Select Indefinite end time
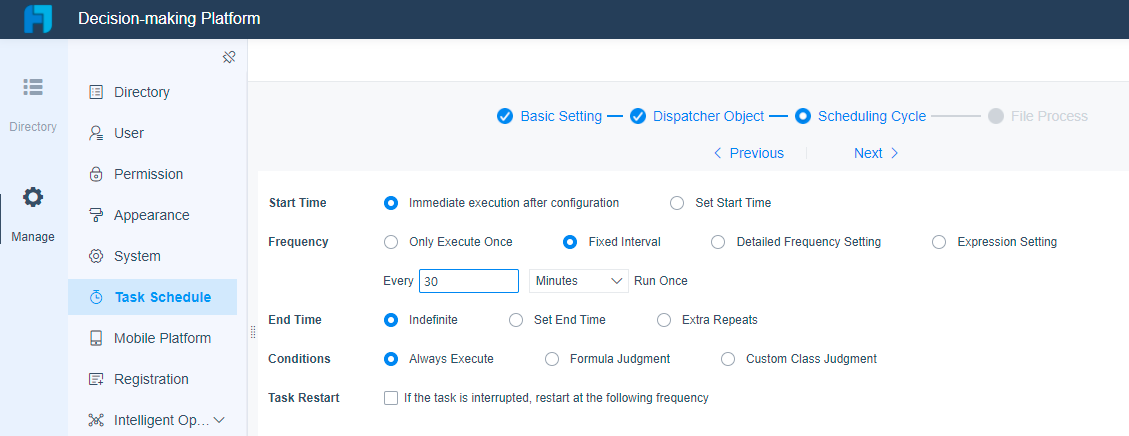This screenshot has width=1129, height=436. (x=391, y=319)
